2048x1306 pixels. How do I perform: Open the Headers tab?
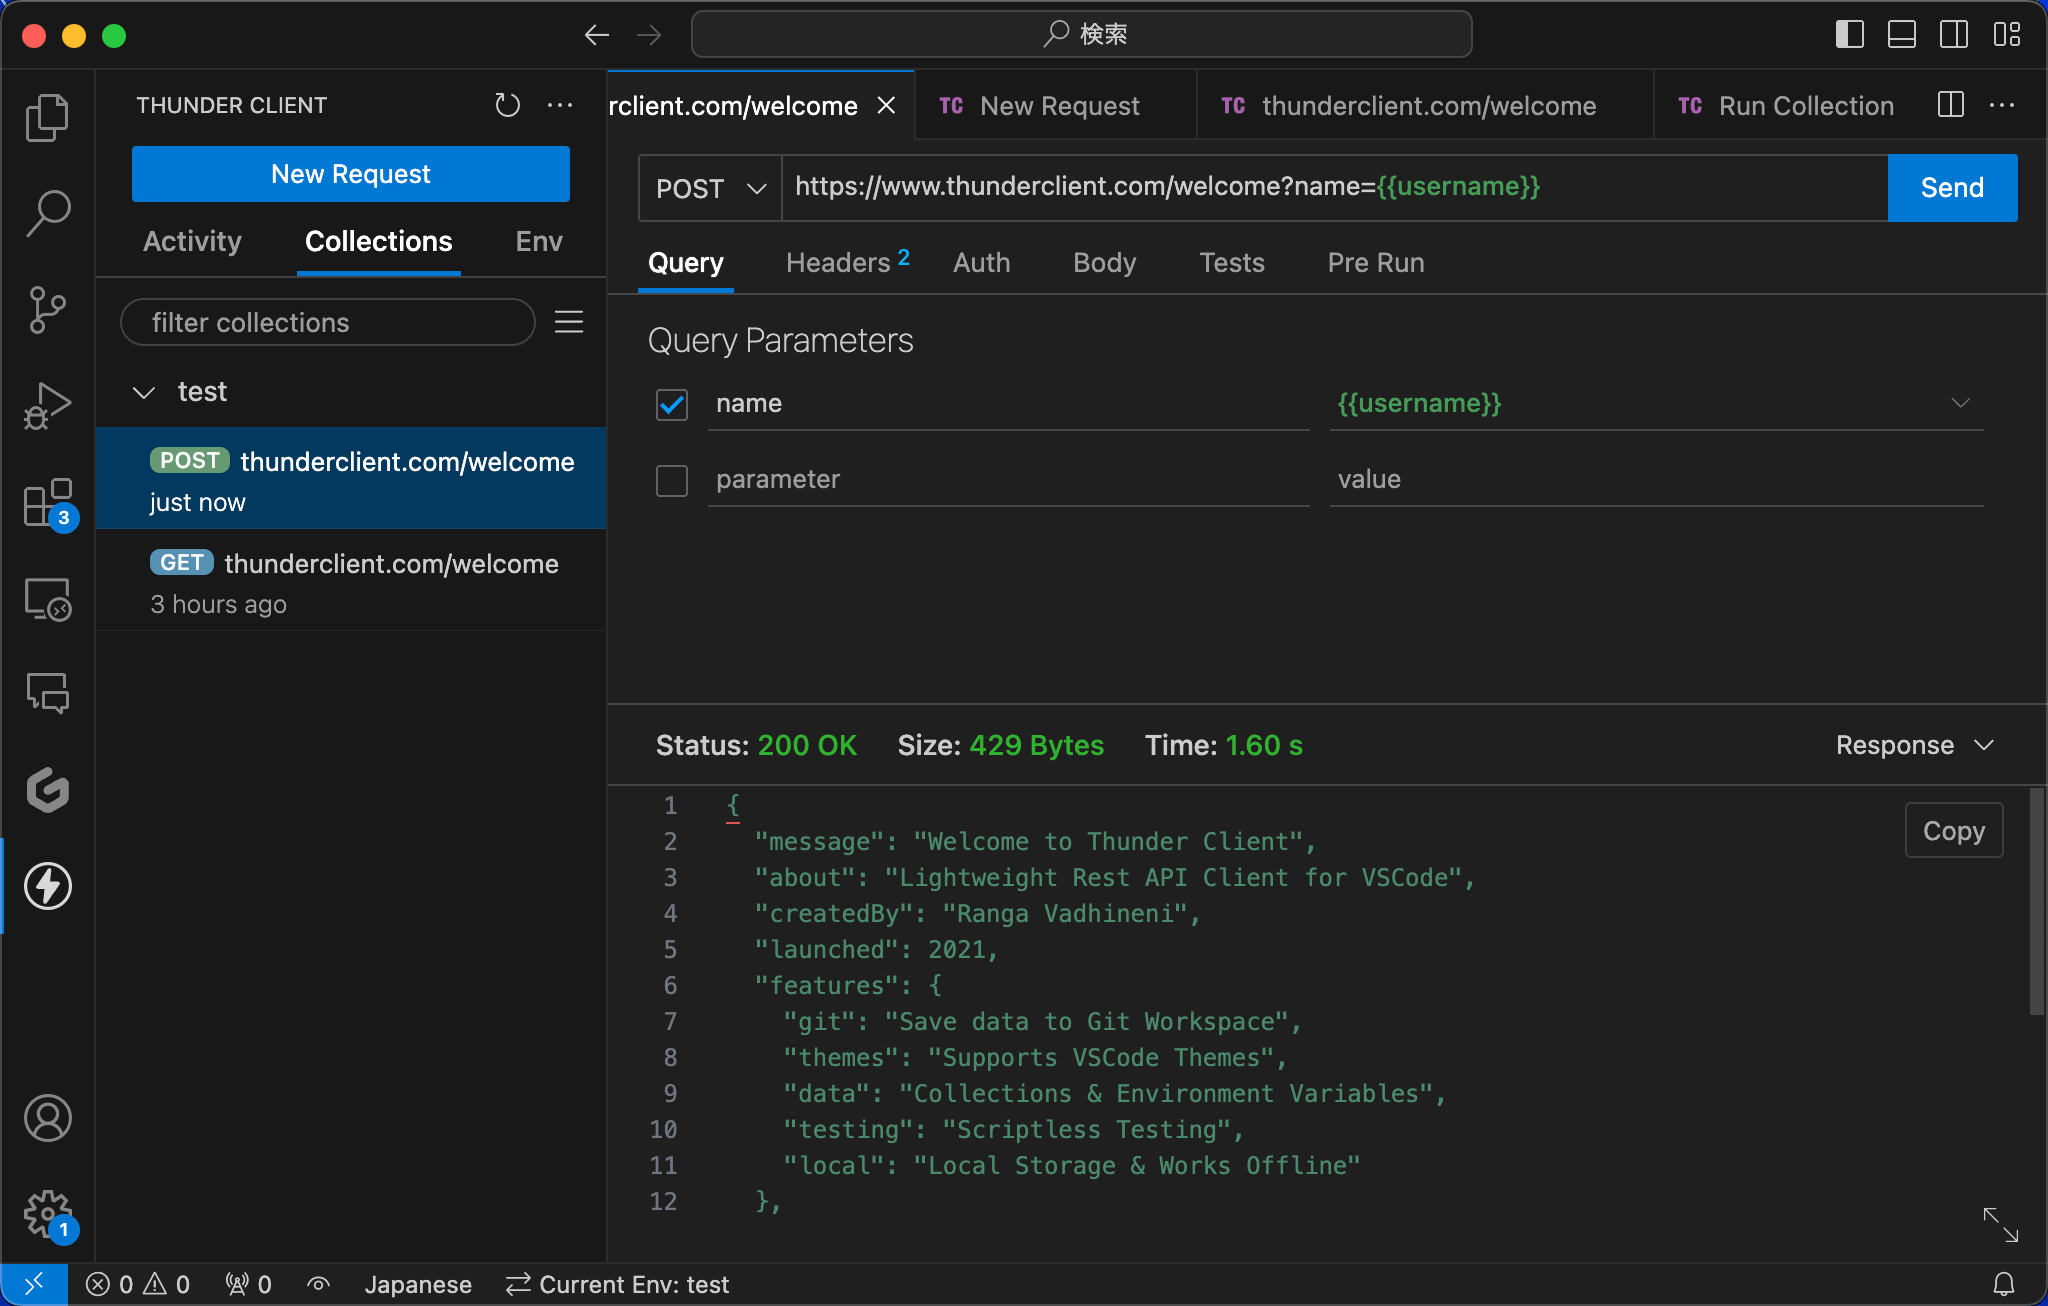point(847,263)
